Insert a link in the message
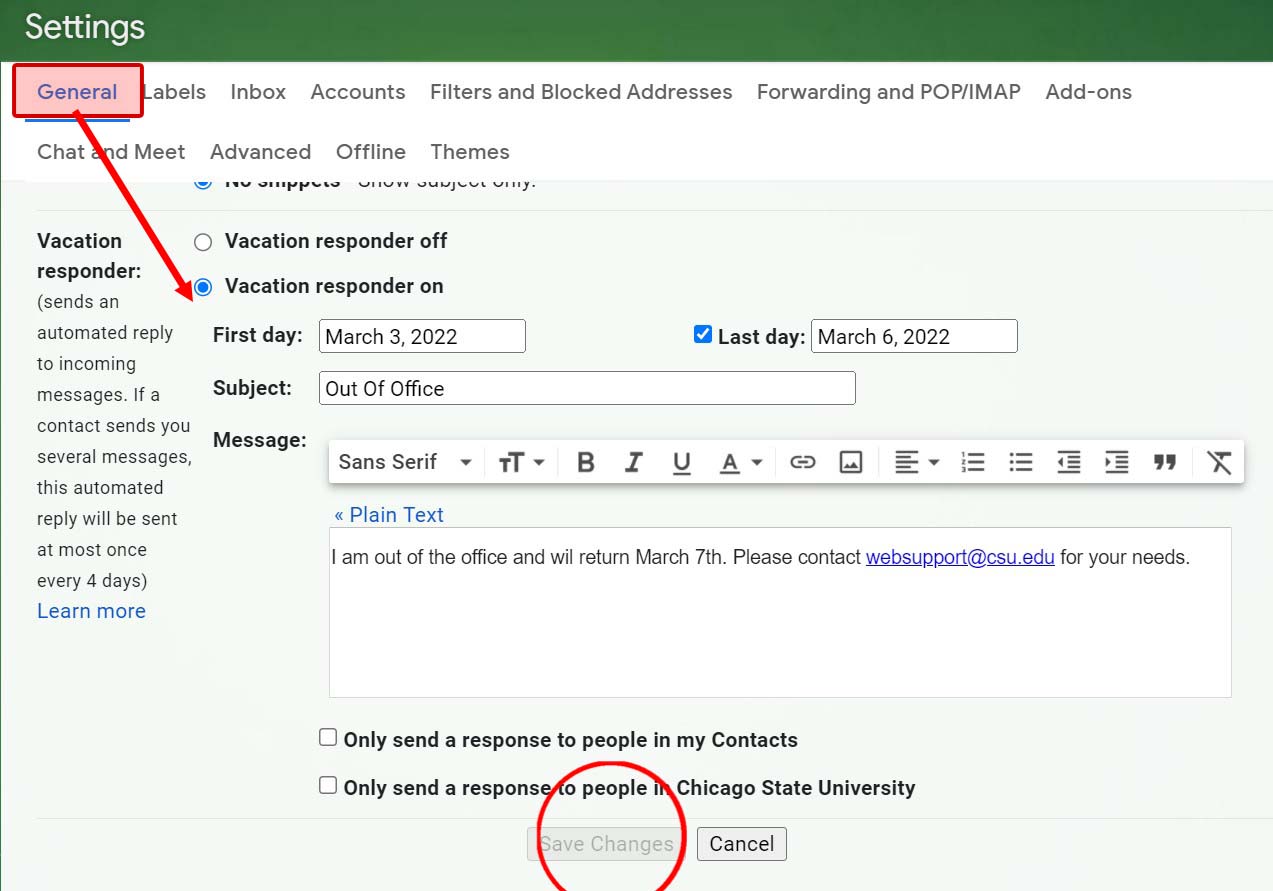This screenshot has width=1273, height=891. coord(802,462)
